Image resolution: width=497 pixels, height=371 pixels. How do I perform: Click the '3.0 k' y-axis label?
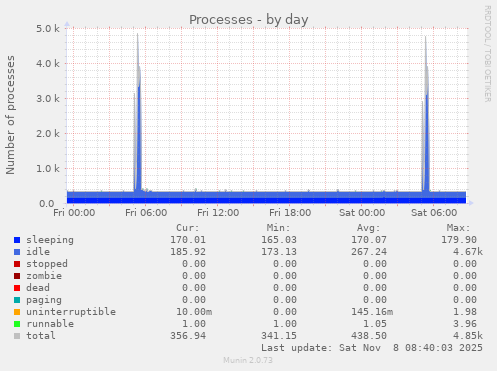pyautogui.click(x=48, y=99)
